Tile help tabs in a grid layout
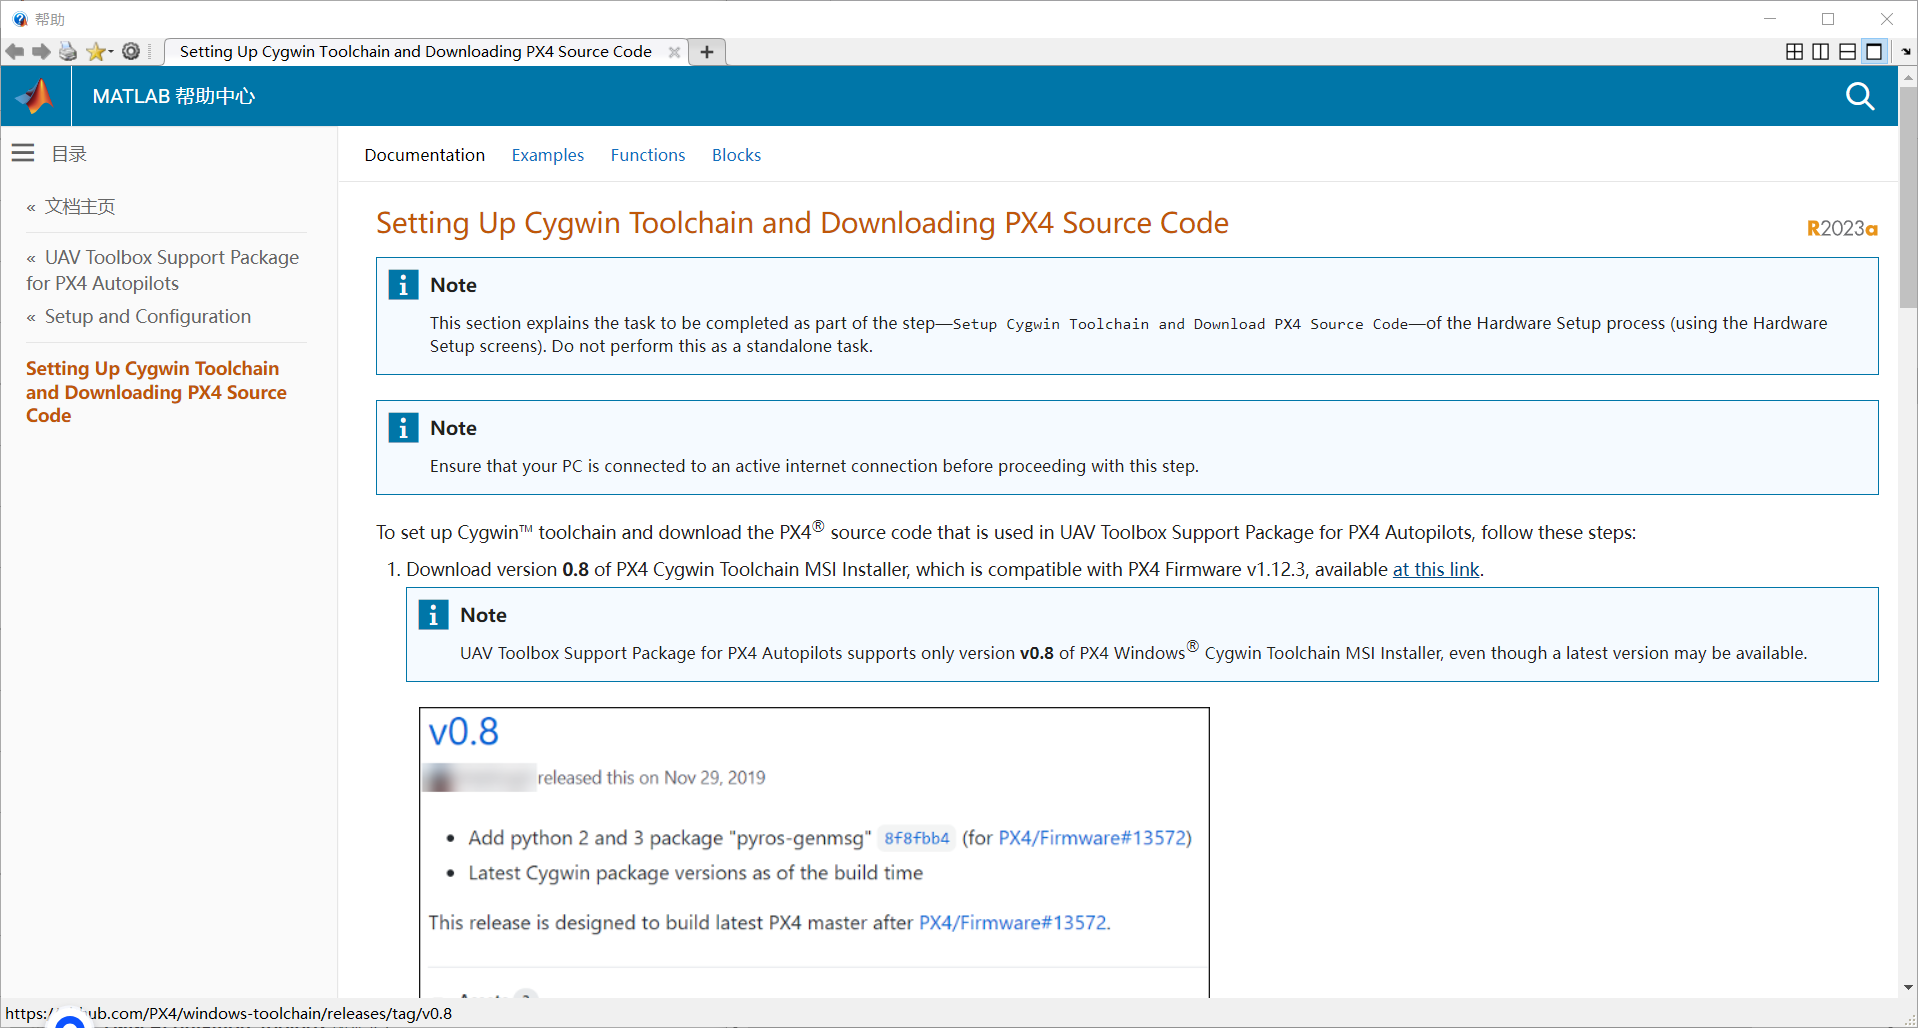Image resolution: width=1918 pixels, height=1028 pixels. click(x=1794, y=52)
